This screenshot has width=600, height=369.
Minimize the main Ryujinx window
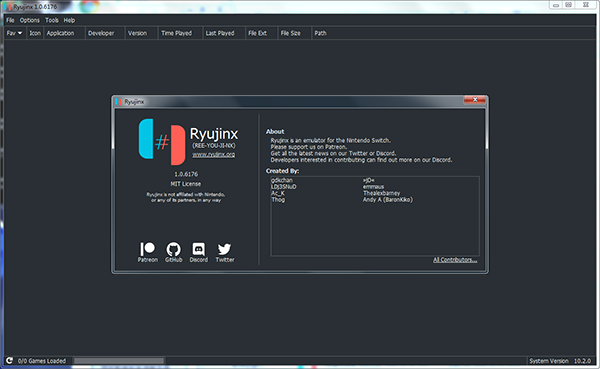(x=556, y=5)
